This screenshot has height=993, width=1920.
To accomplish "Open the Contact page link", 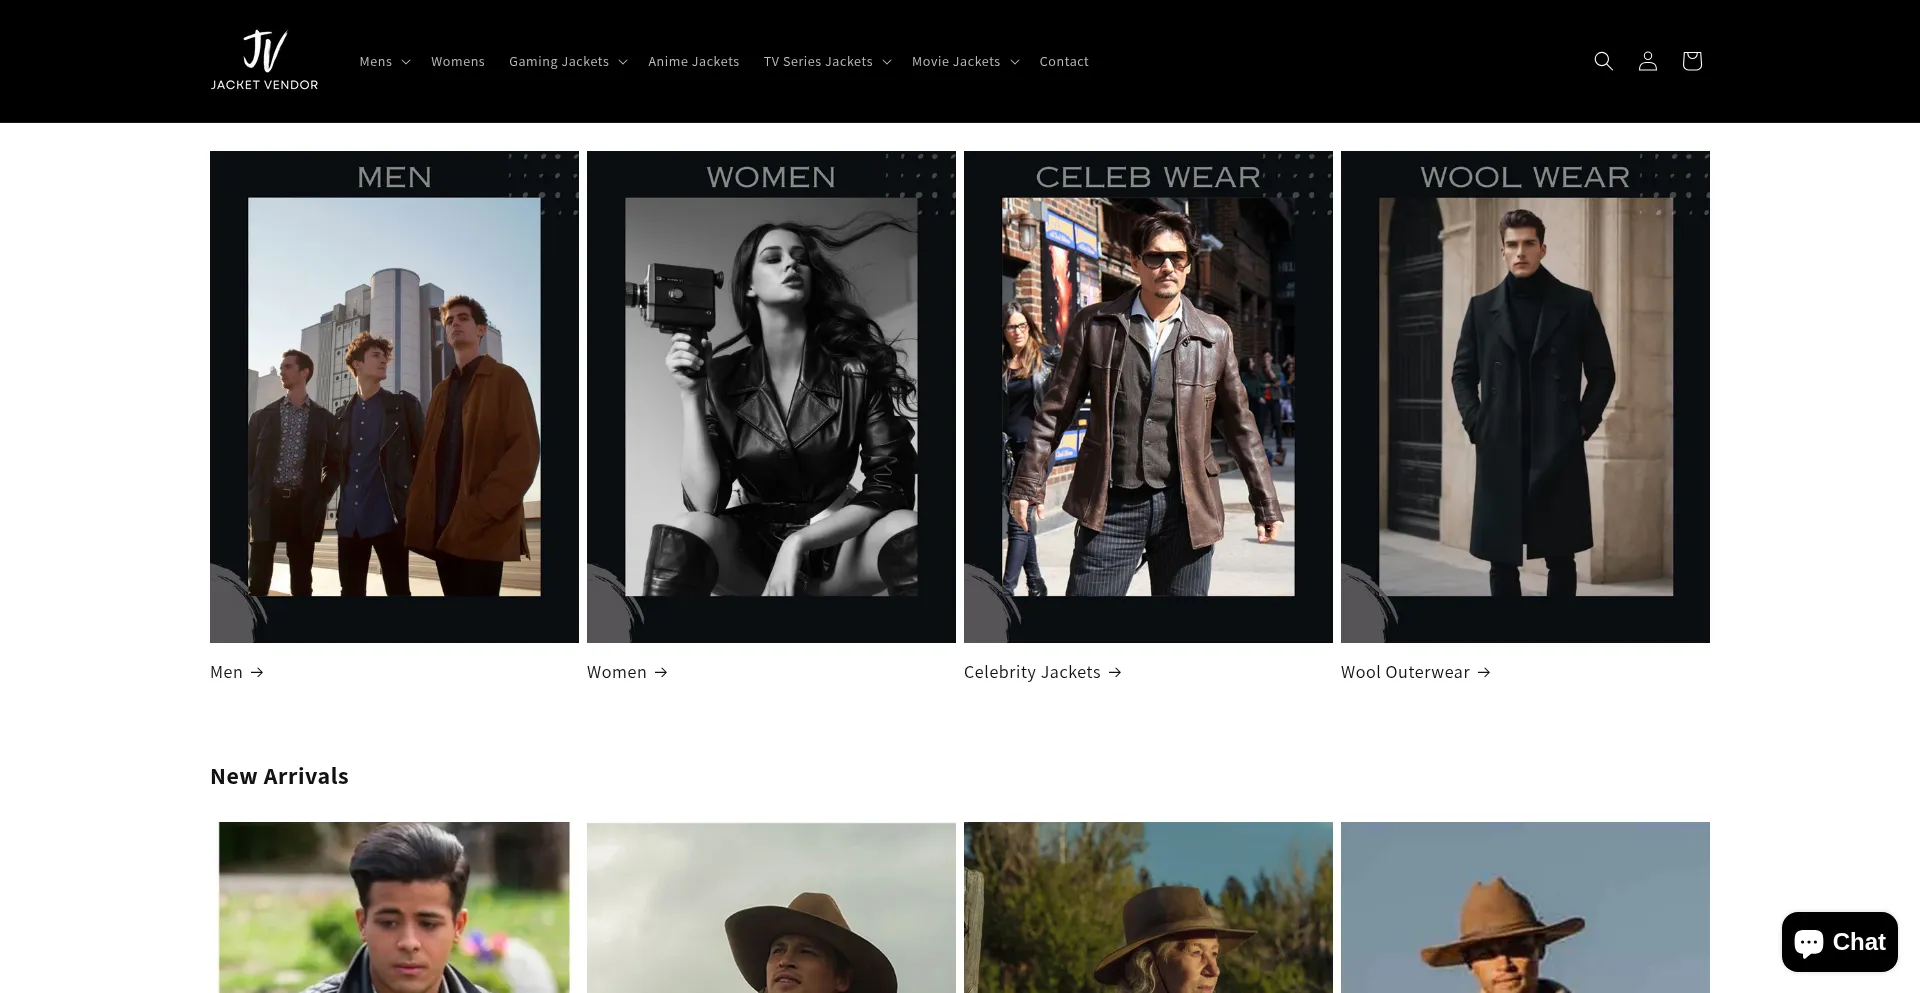I will (x=1063, y=62).
